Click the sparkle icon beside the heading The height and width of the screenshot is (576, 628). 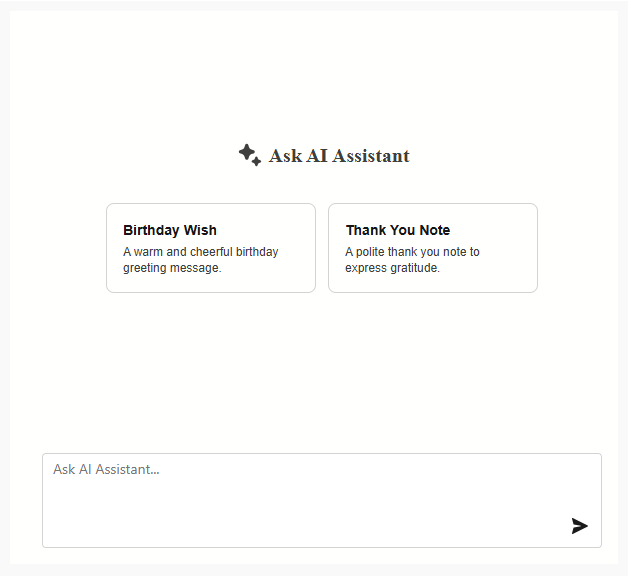click(x=249, y=154)
